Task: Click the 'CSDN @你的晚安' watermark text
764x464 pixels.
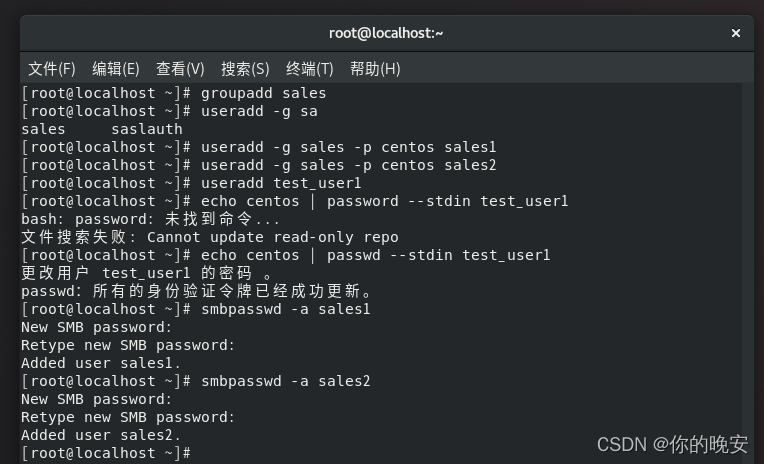Action: 672,443
